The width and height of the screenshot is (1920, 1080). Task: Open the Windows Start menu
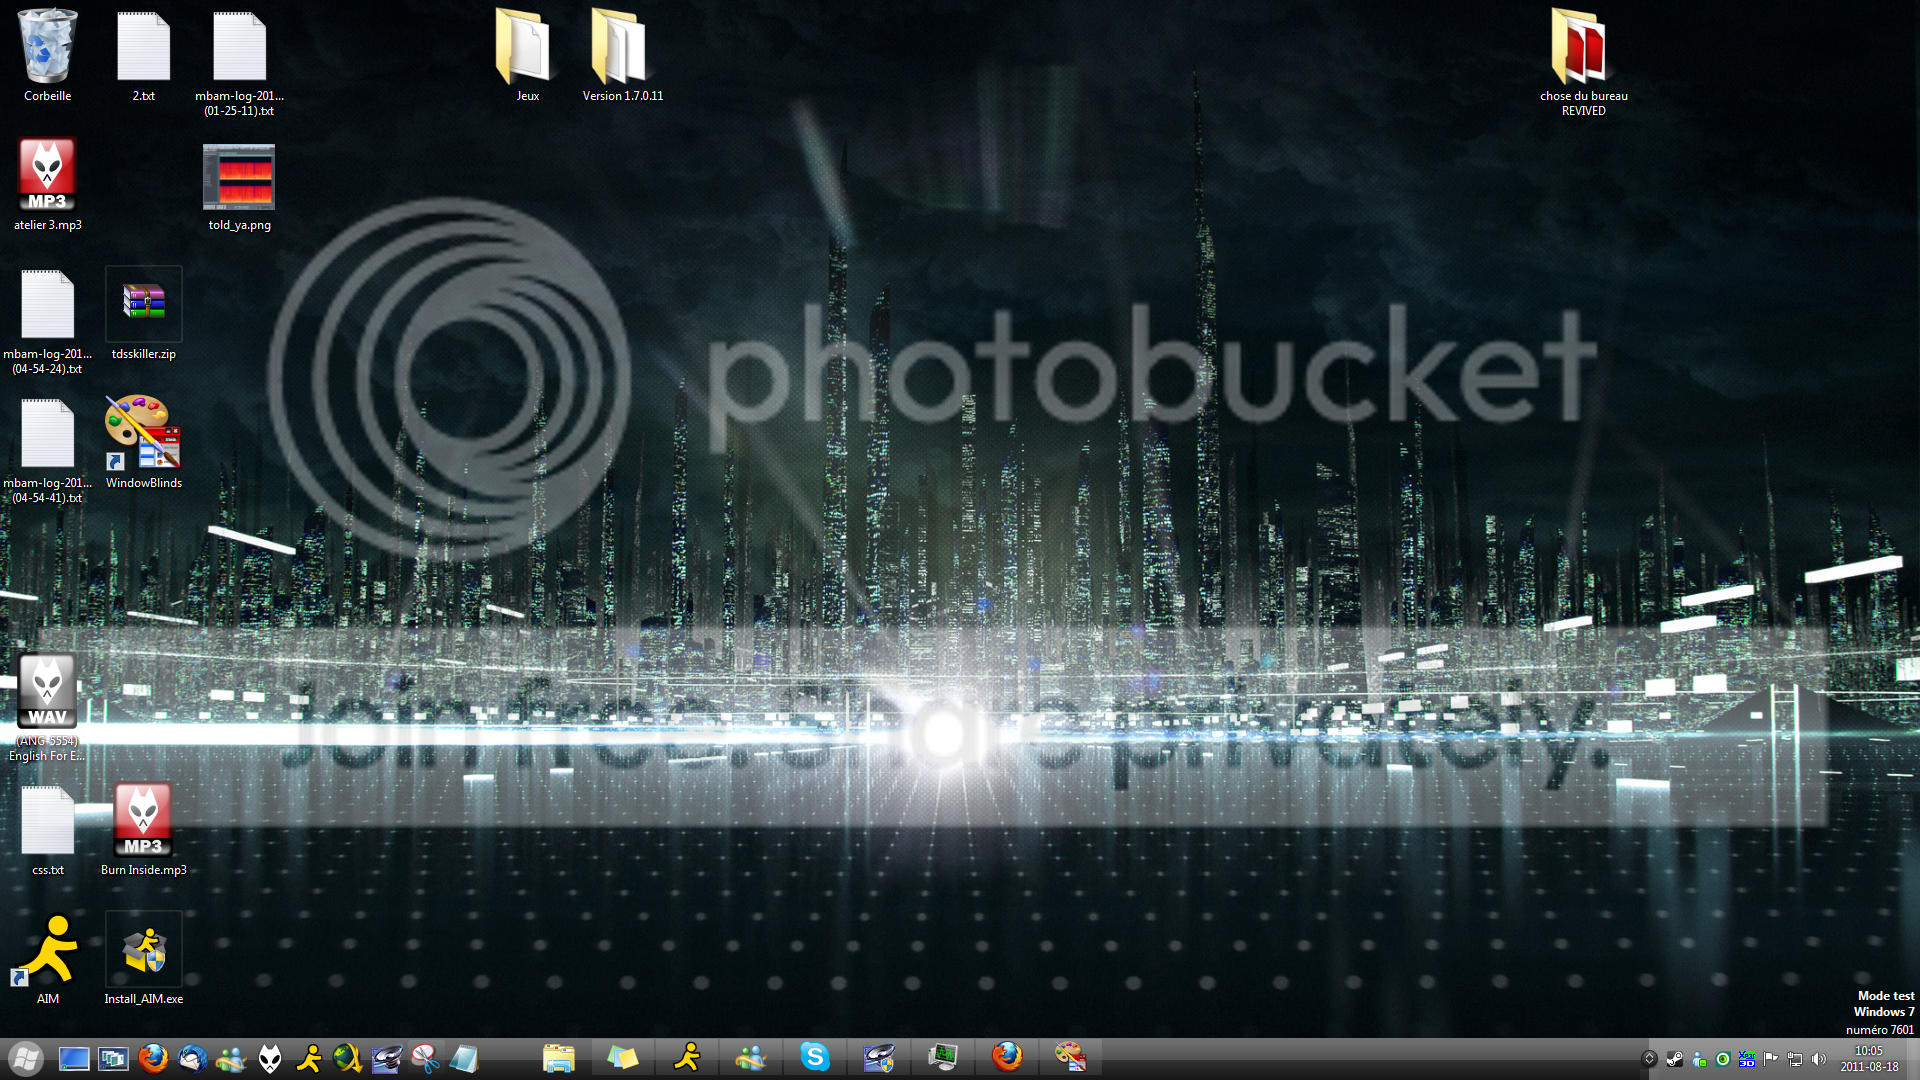(26, 1058)
